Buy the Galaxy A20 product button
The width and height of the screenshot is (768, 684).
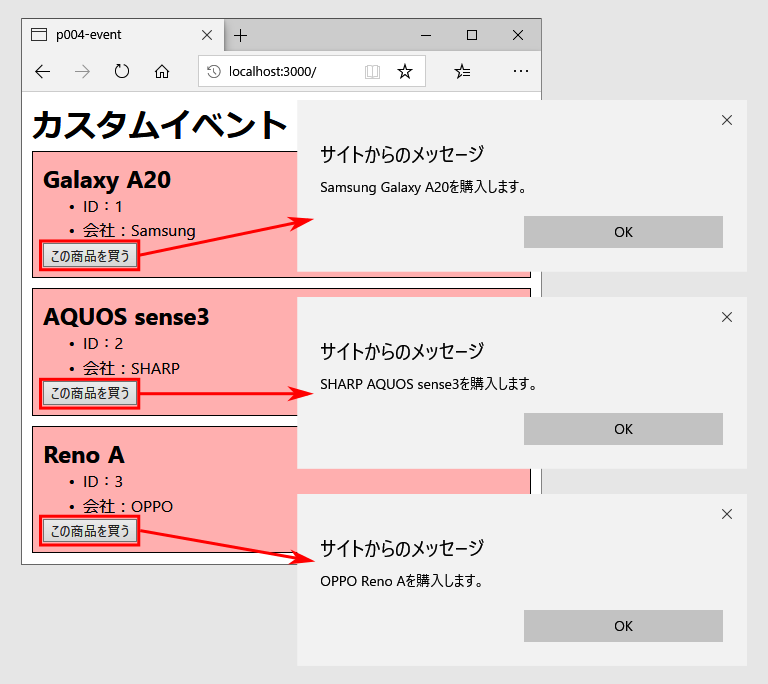(90, 256)
